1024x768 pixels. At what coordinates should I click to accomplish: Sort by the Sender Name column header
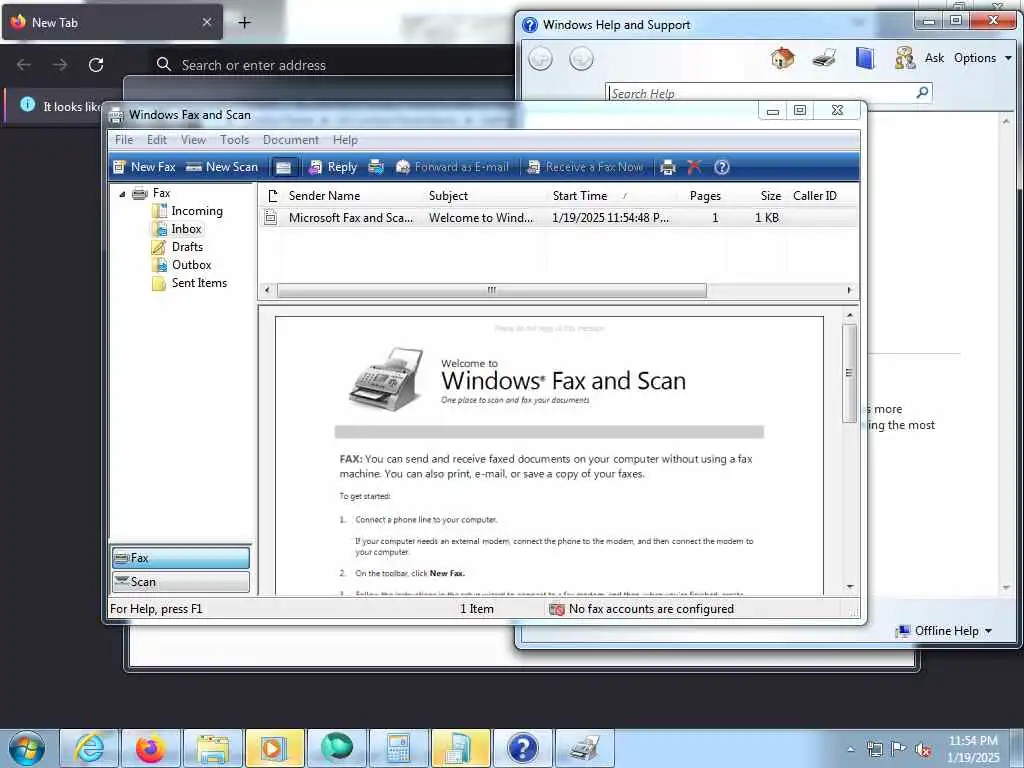click(325, 196)
